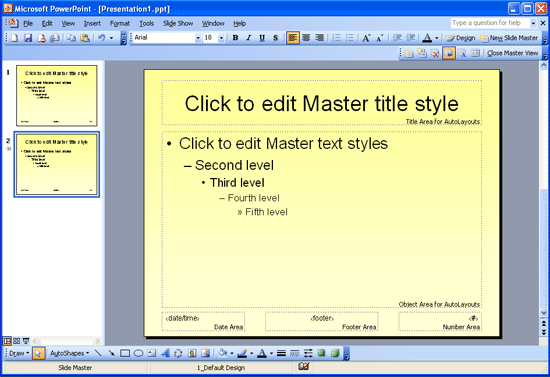550x377 pixels.
Task: Insert a diagram or organization chart
Action: [x=178, y=353]
